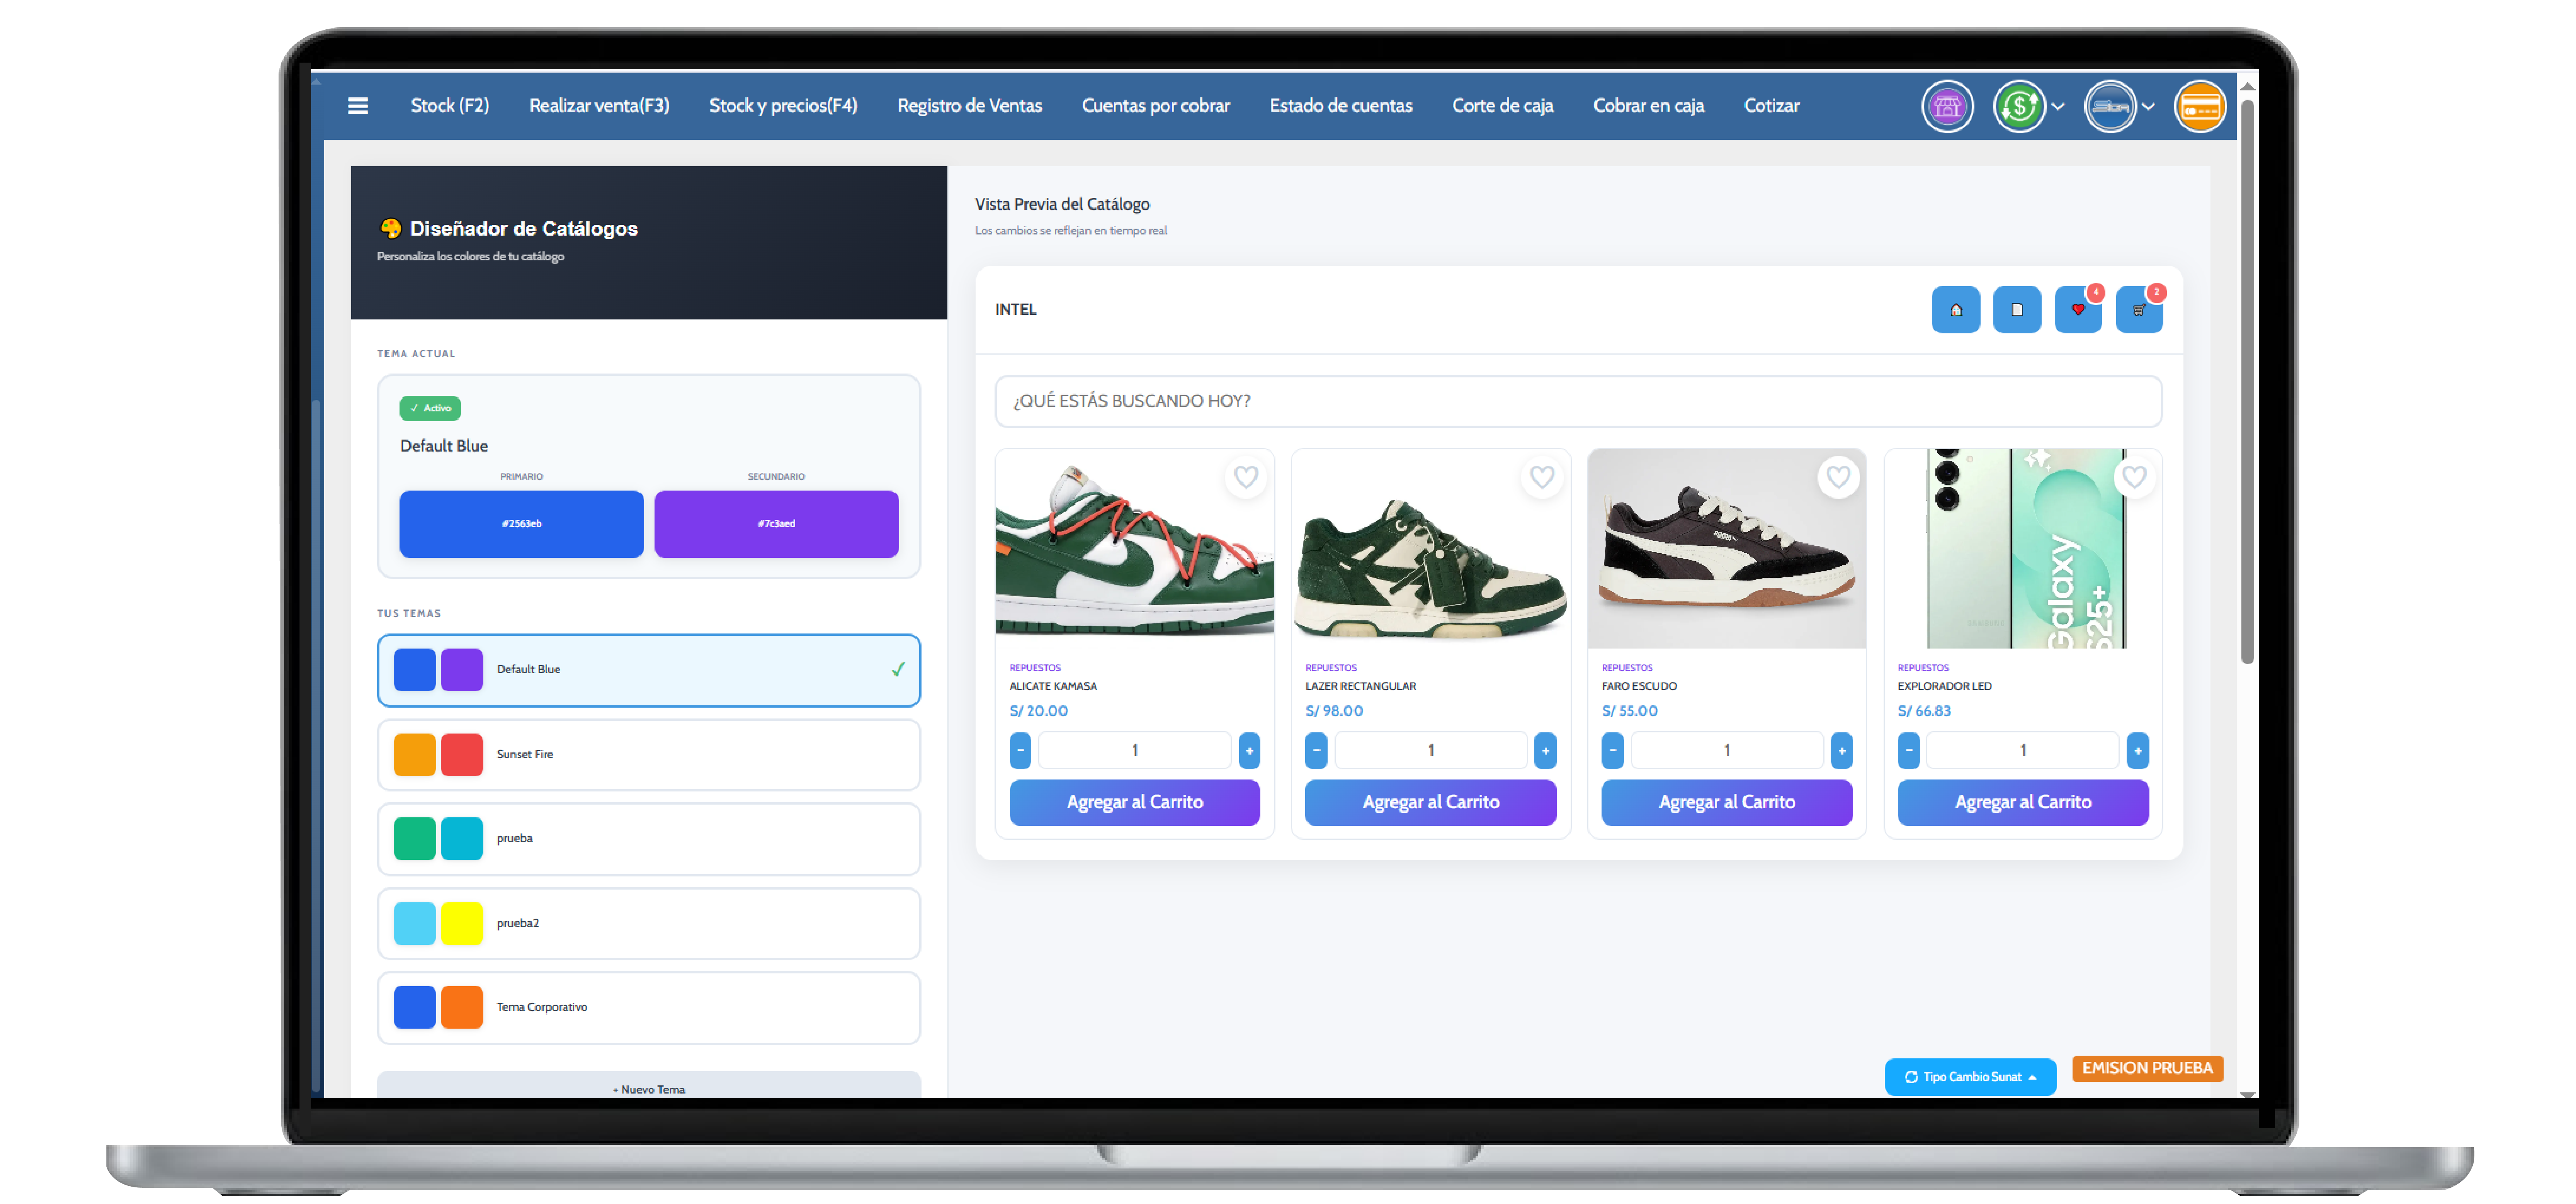Select the prueba2 theme
This screenshot has height=1204, width=2576.
coord(649,924)
